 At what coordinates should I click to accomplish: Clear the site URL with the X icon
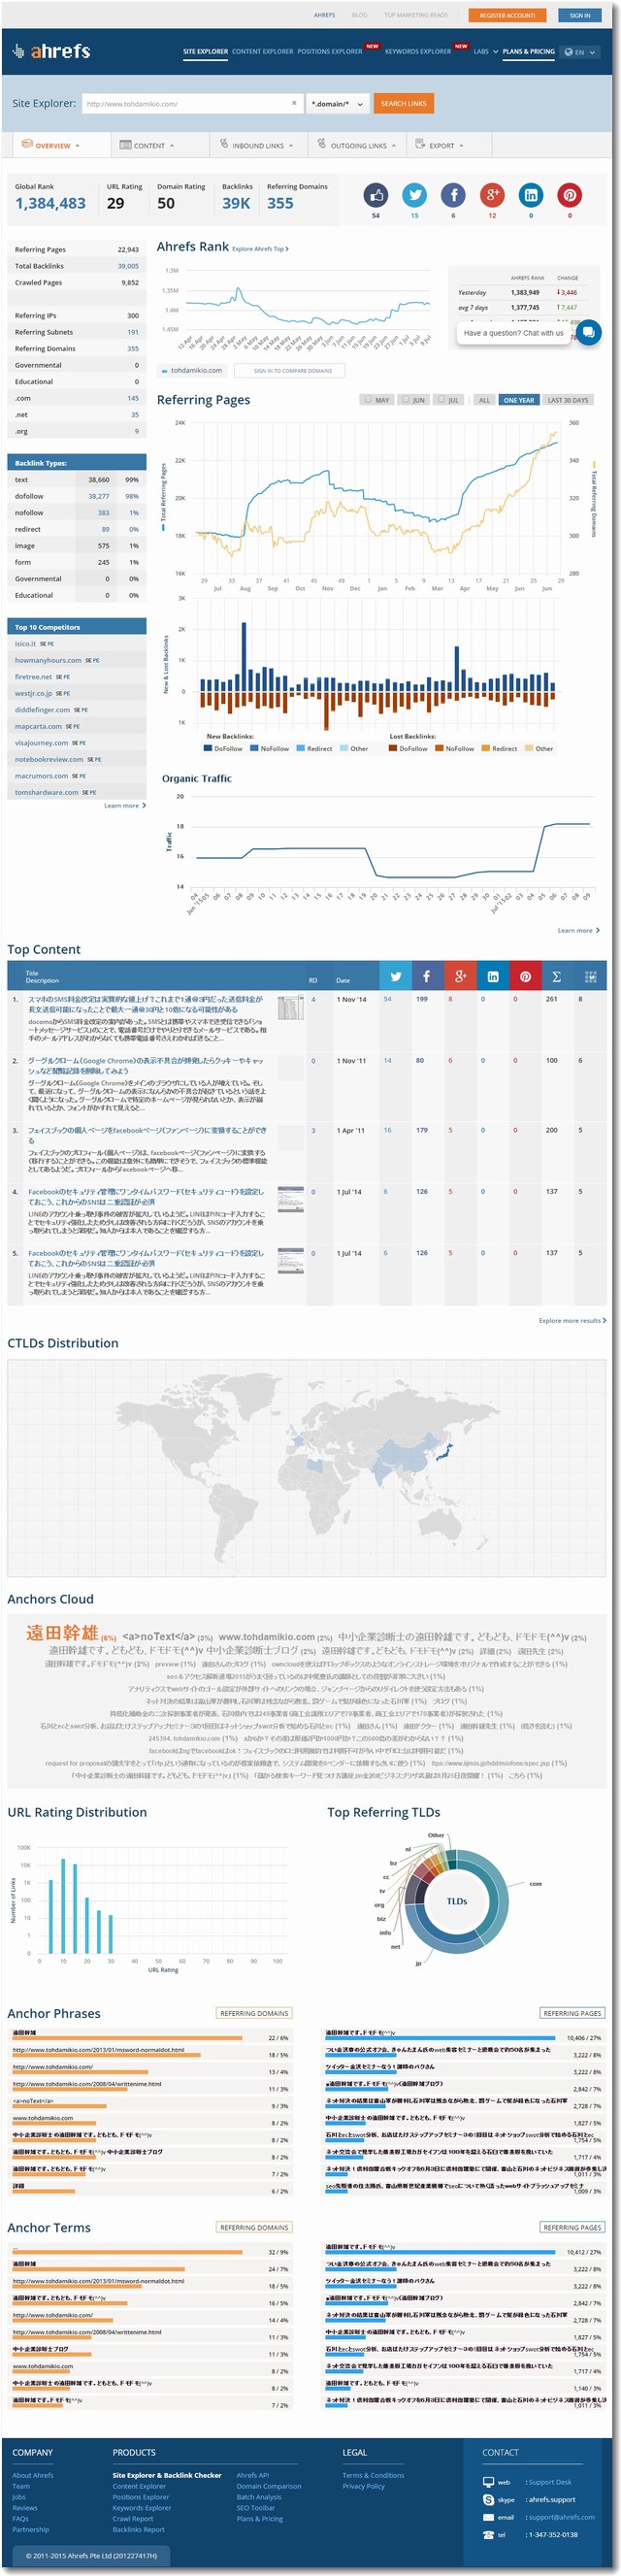[x=294, y=103]
